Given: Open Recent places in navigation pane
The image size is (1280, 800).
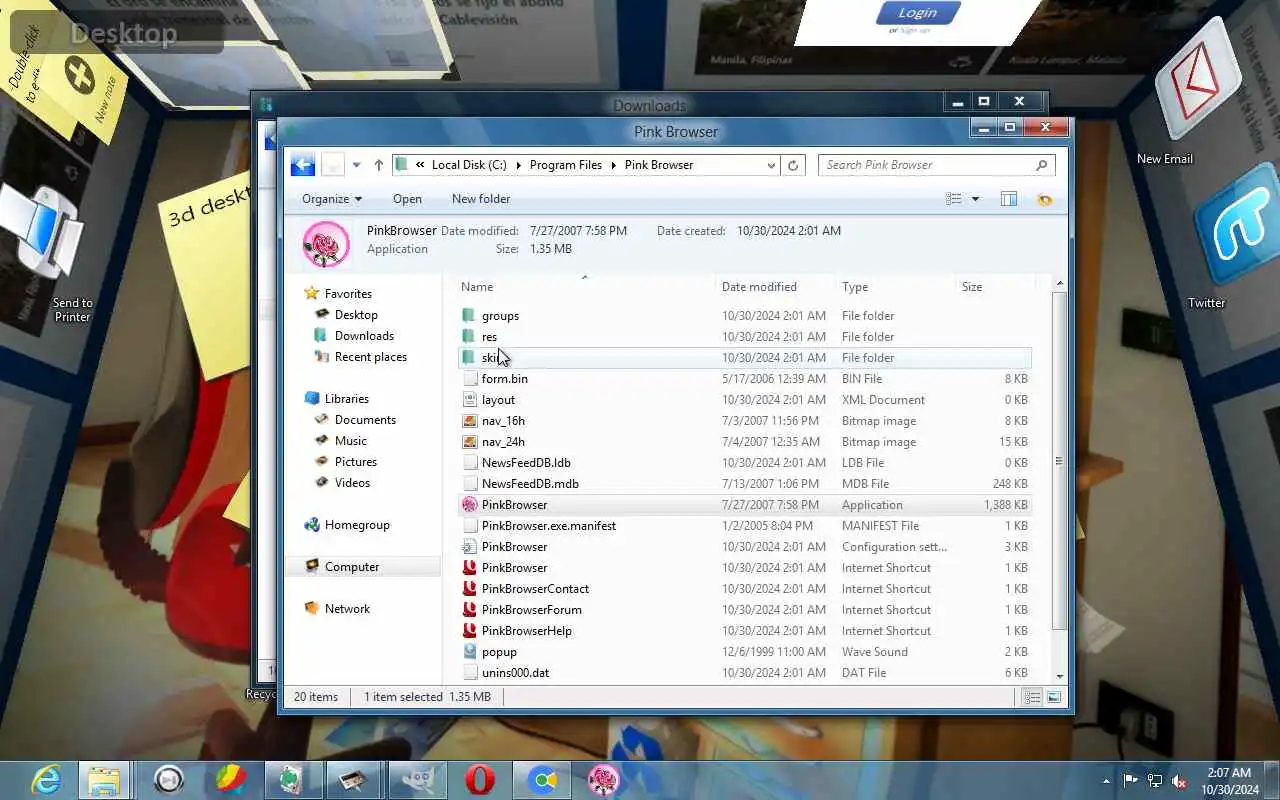Looking at the screenshot, I should (x=370, y=357).
